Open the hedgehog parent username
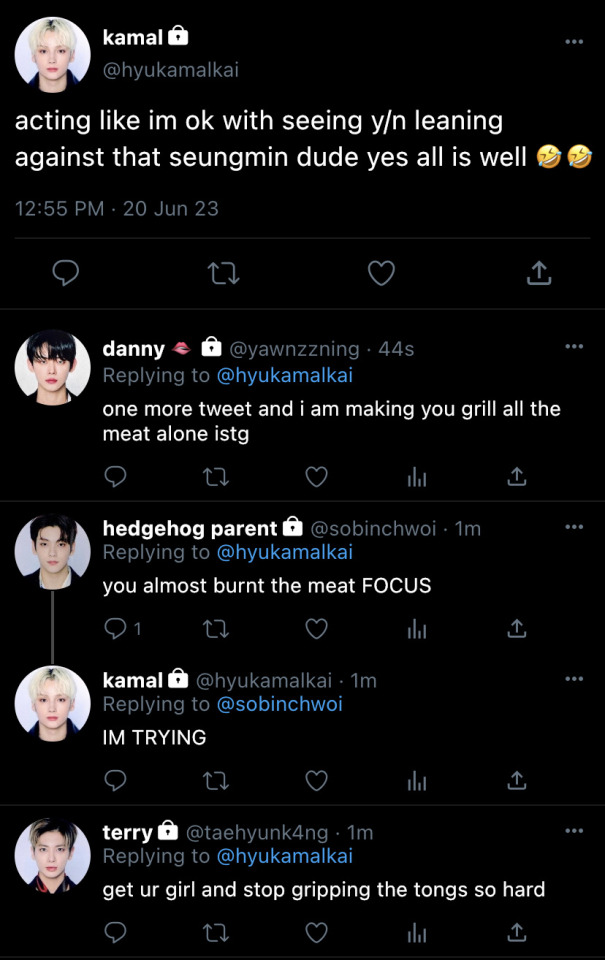The image size is (605, 960). pos(190,528)
